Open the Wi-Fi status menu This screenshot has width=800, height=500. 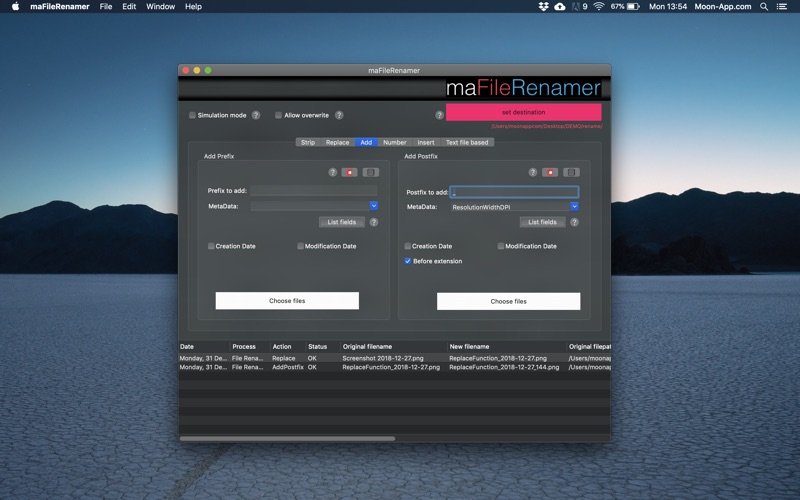(599, 7)
